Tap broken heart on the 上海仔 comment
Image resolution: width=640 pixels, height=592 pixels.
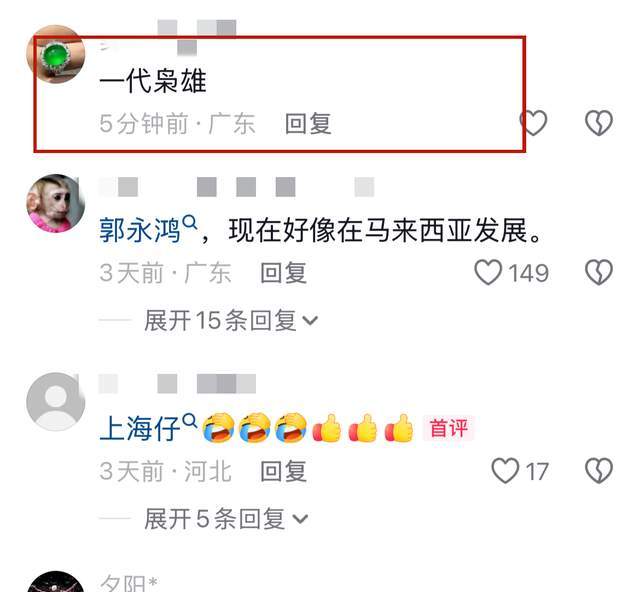[x=599, y=471]
